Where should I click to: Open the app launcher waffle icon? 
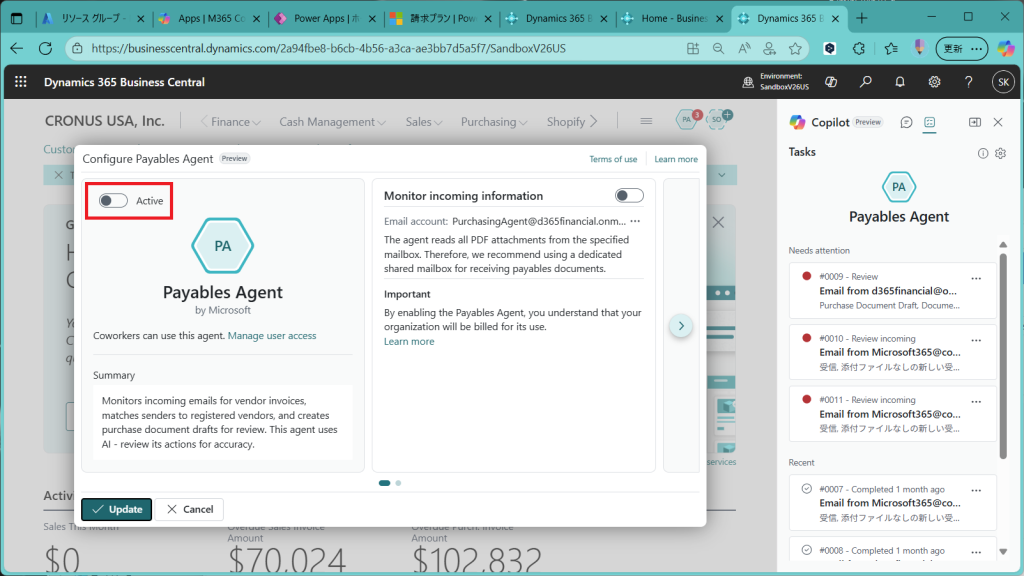pos(22,82)
